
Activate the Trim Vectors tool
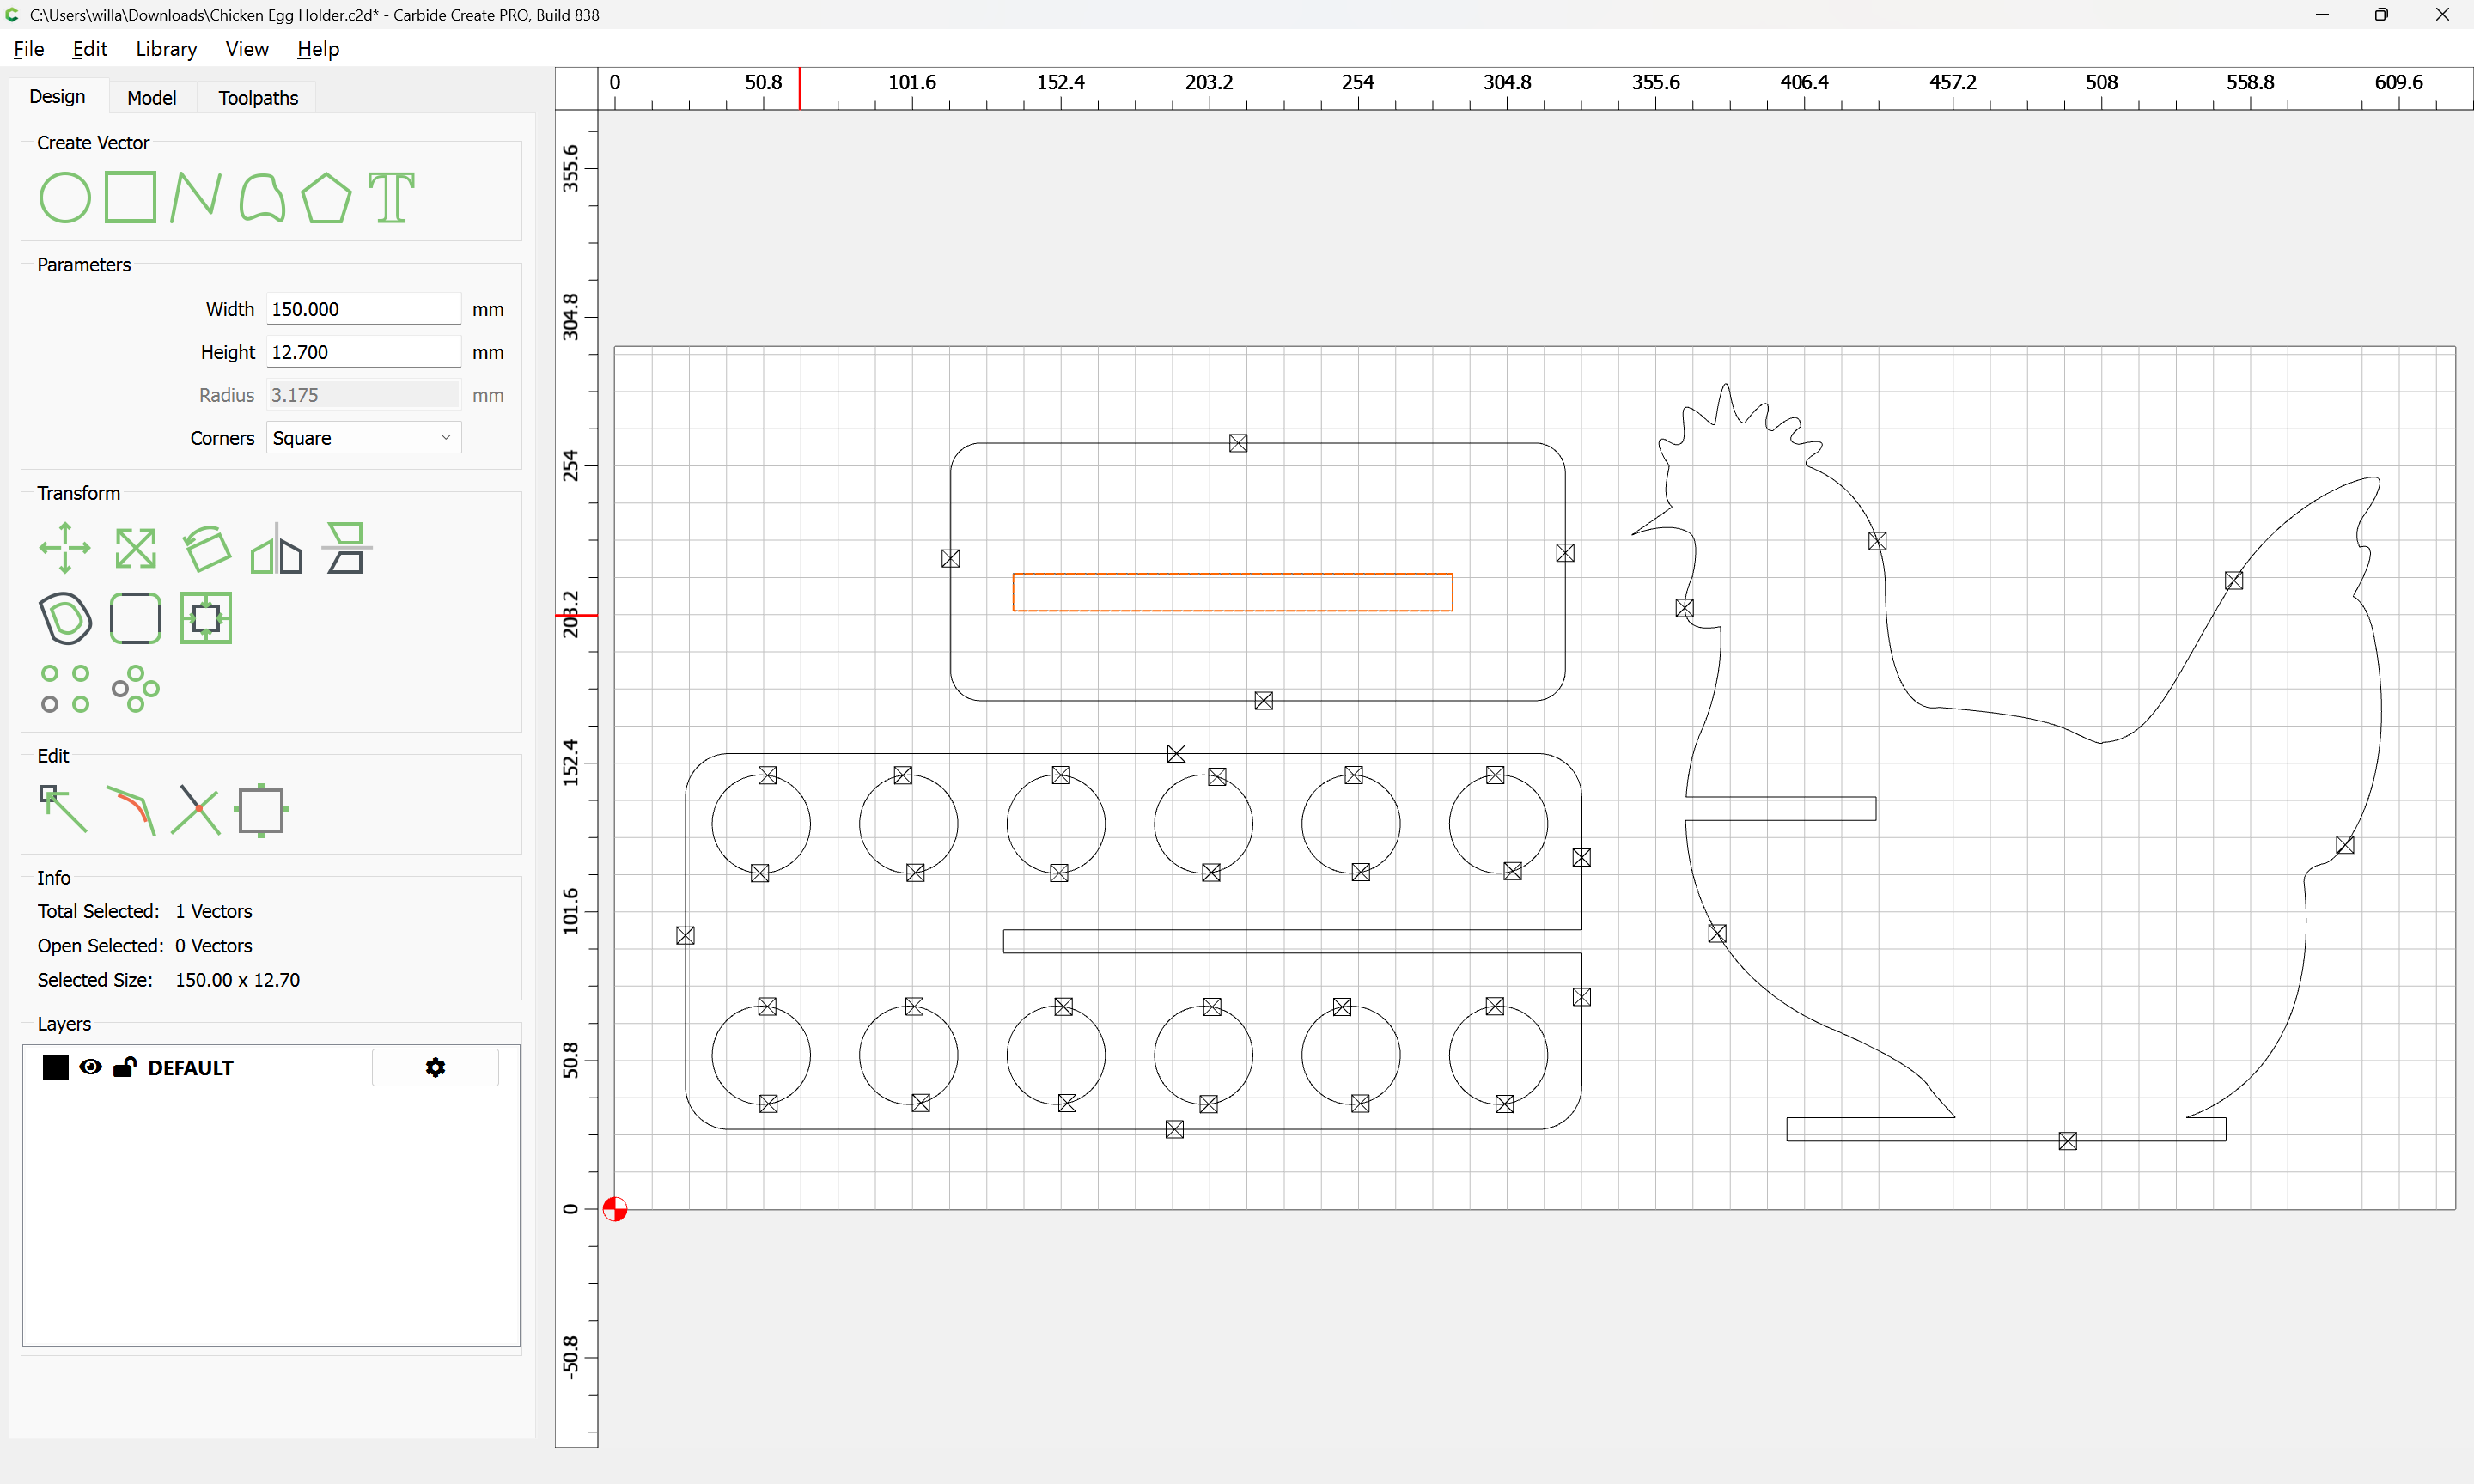pos(196,810)
